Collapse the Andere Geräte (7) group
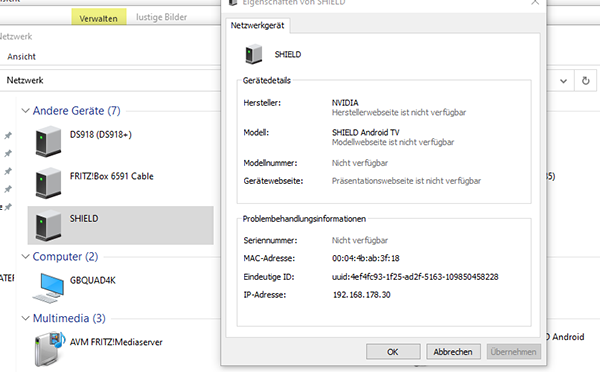 (x=26, y=111)
